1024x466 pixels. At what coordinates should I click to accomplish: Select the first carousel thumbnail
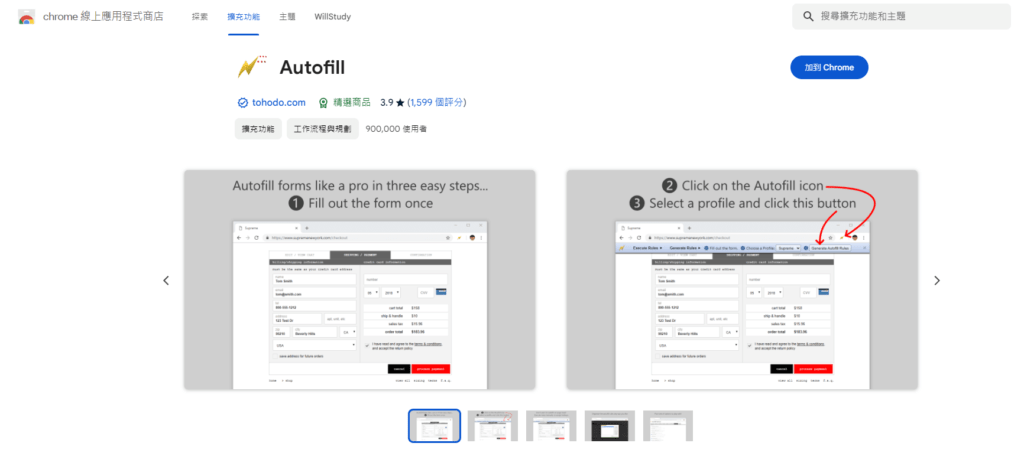tap(434, 426)
